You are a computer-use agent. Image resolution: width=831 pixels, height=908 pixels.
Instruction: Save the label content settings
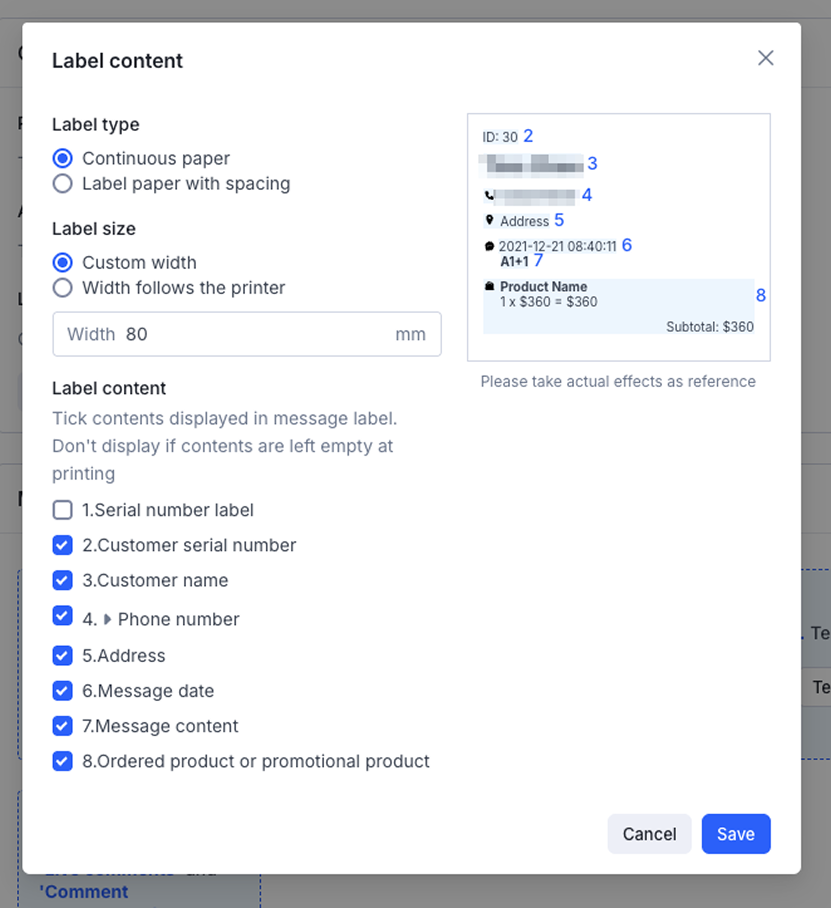[735, 834]
